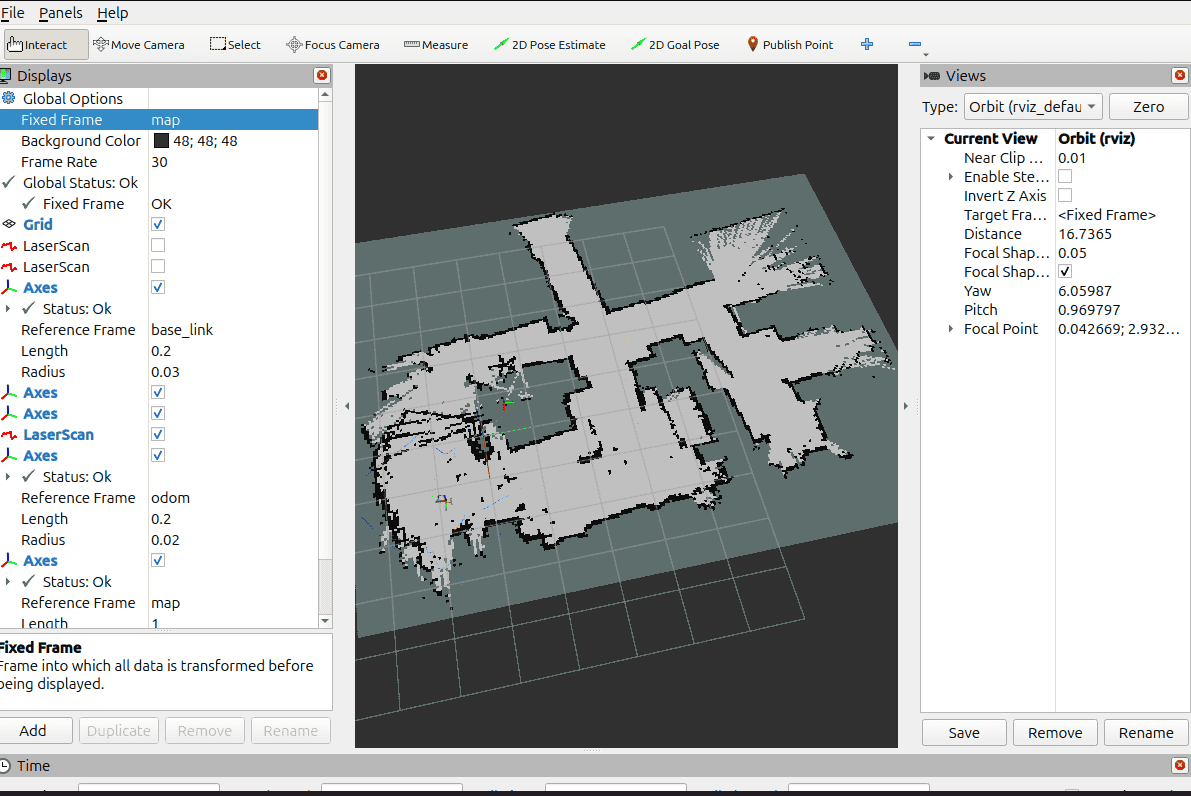The image size is (1191, 796).
Task: Uncheck the Grid display checkbox
Action: tap(158, 225)
